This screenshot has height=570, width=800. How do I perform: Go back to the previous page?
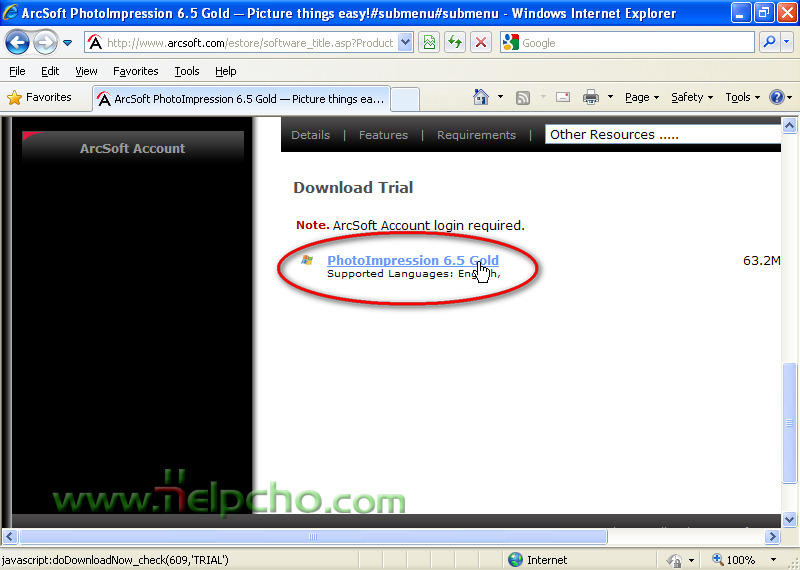[17, 43]
